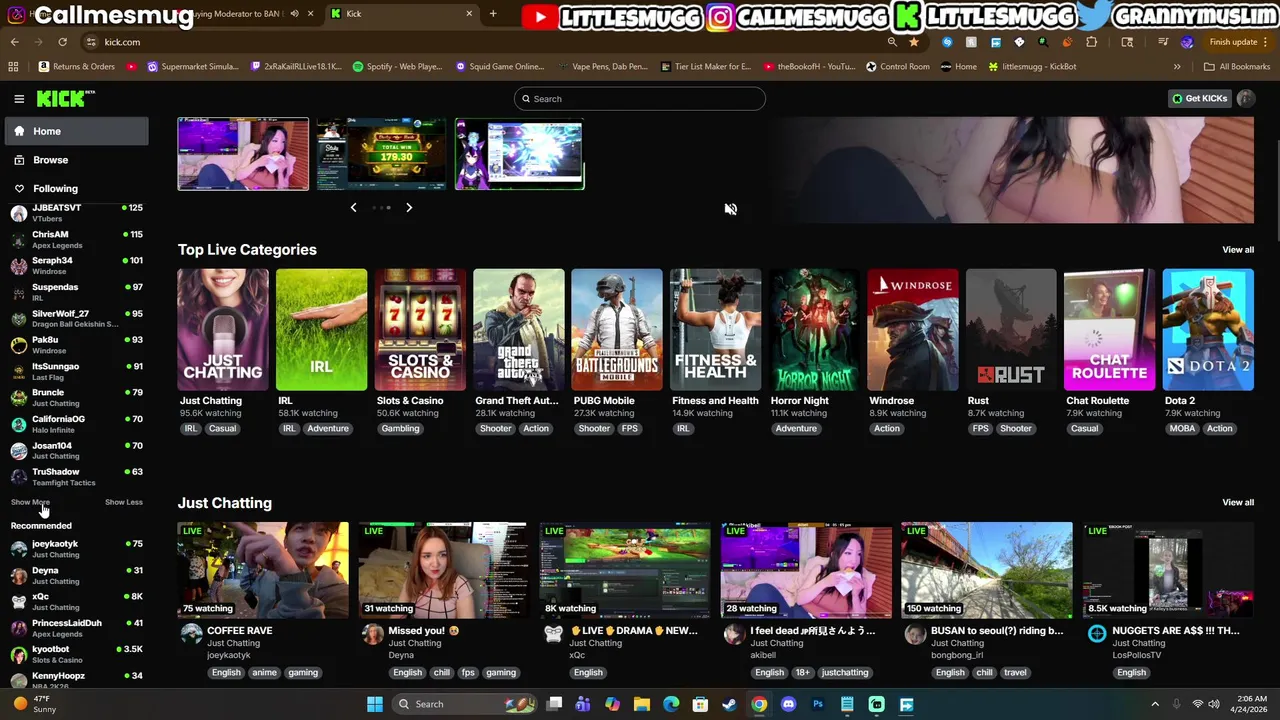This screenshot has height=720, width=1280.
Task: View all Top Live Categories
Action: click(1238, 250)
